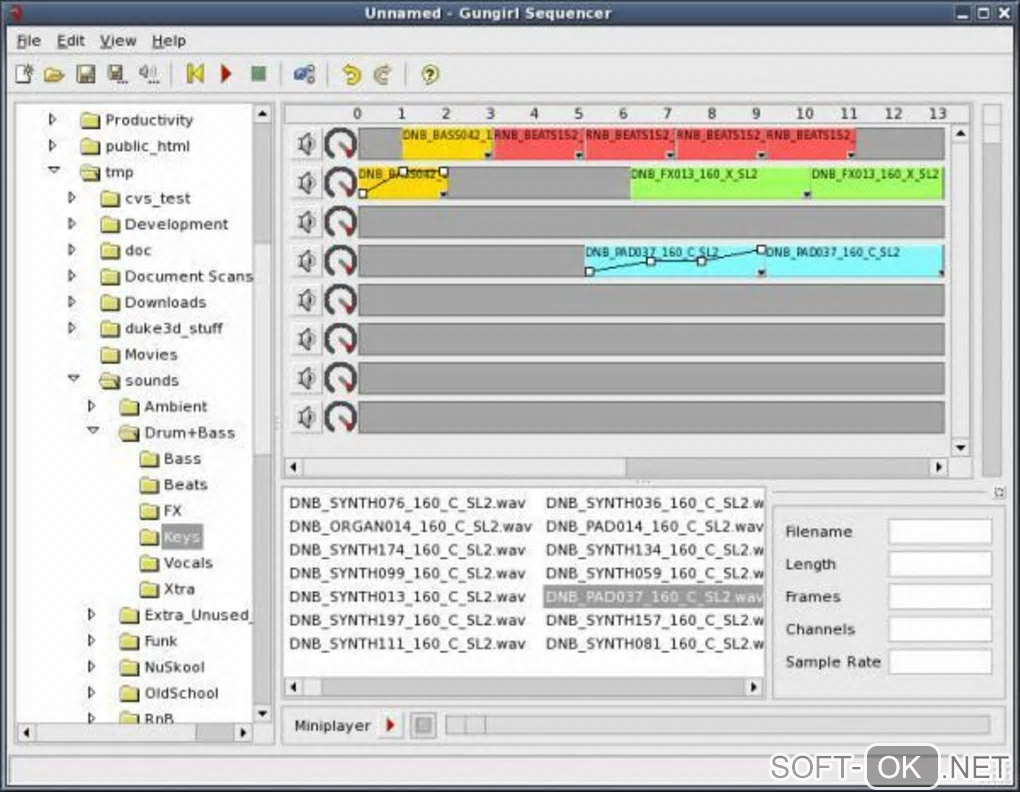The image size is (1020, 792).
Task: Click the file list scroll right arrow
Action: (754, 687)
